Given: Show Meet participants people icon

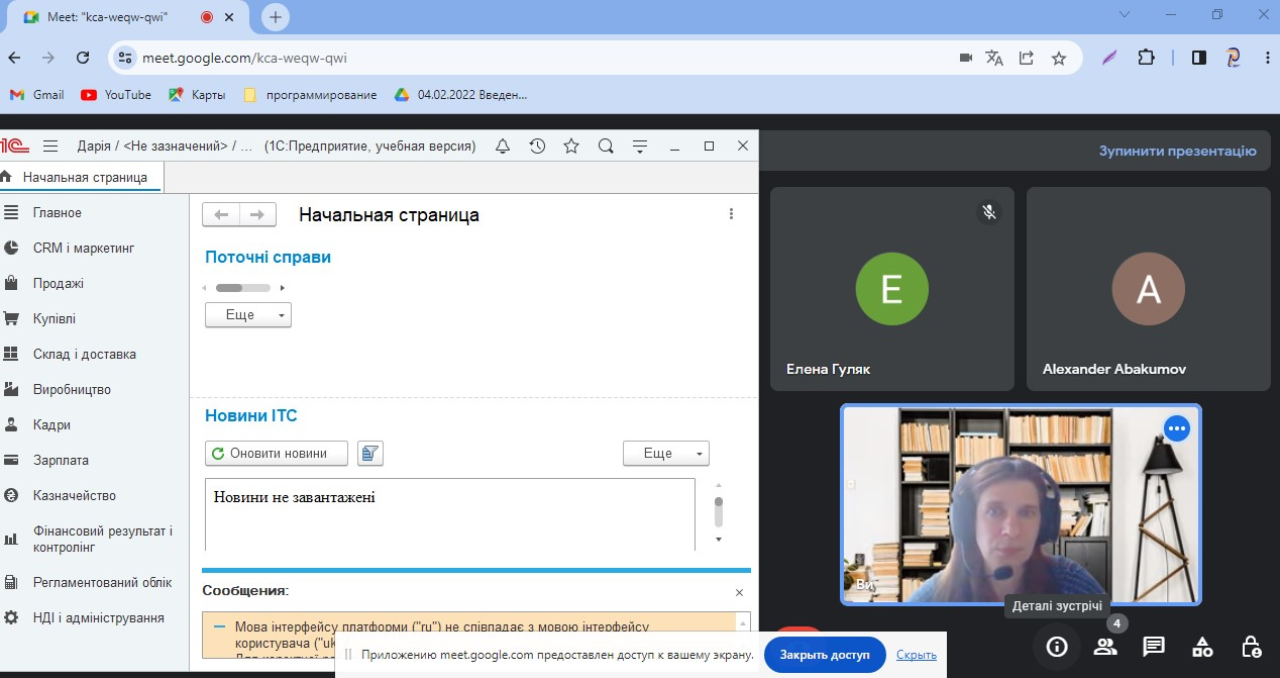Looking at the screenshot, I should click(1105, 646).
